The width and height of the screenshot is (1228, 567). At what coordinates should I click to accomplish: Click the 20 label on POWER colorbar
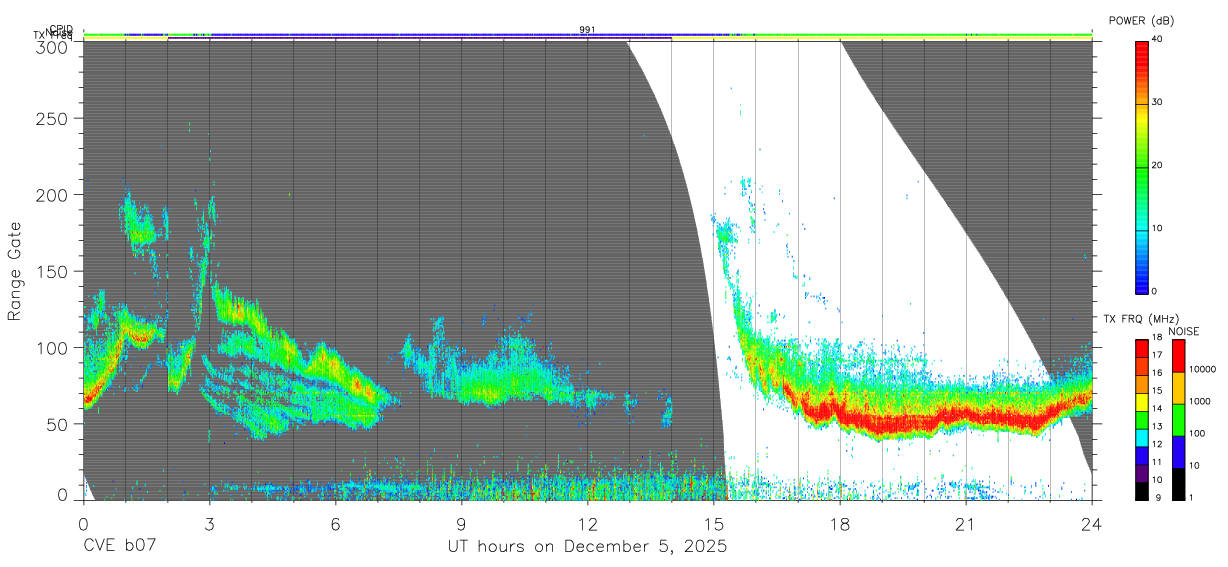coord(1159,165)
